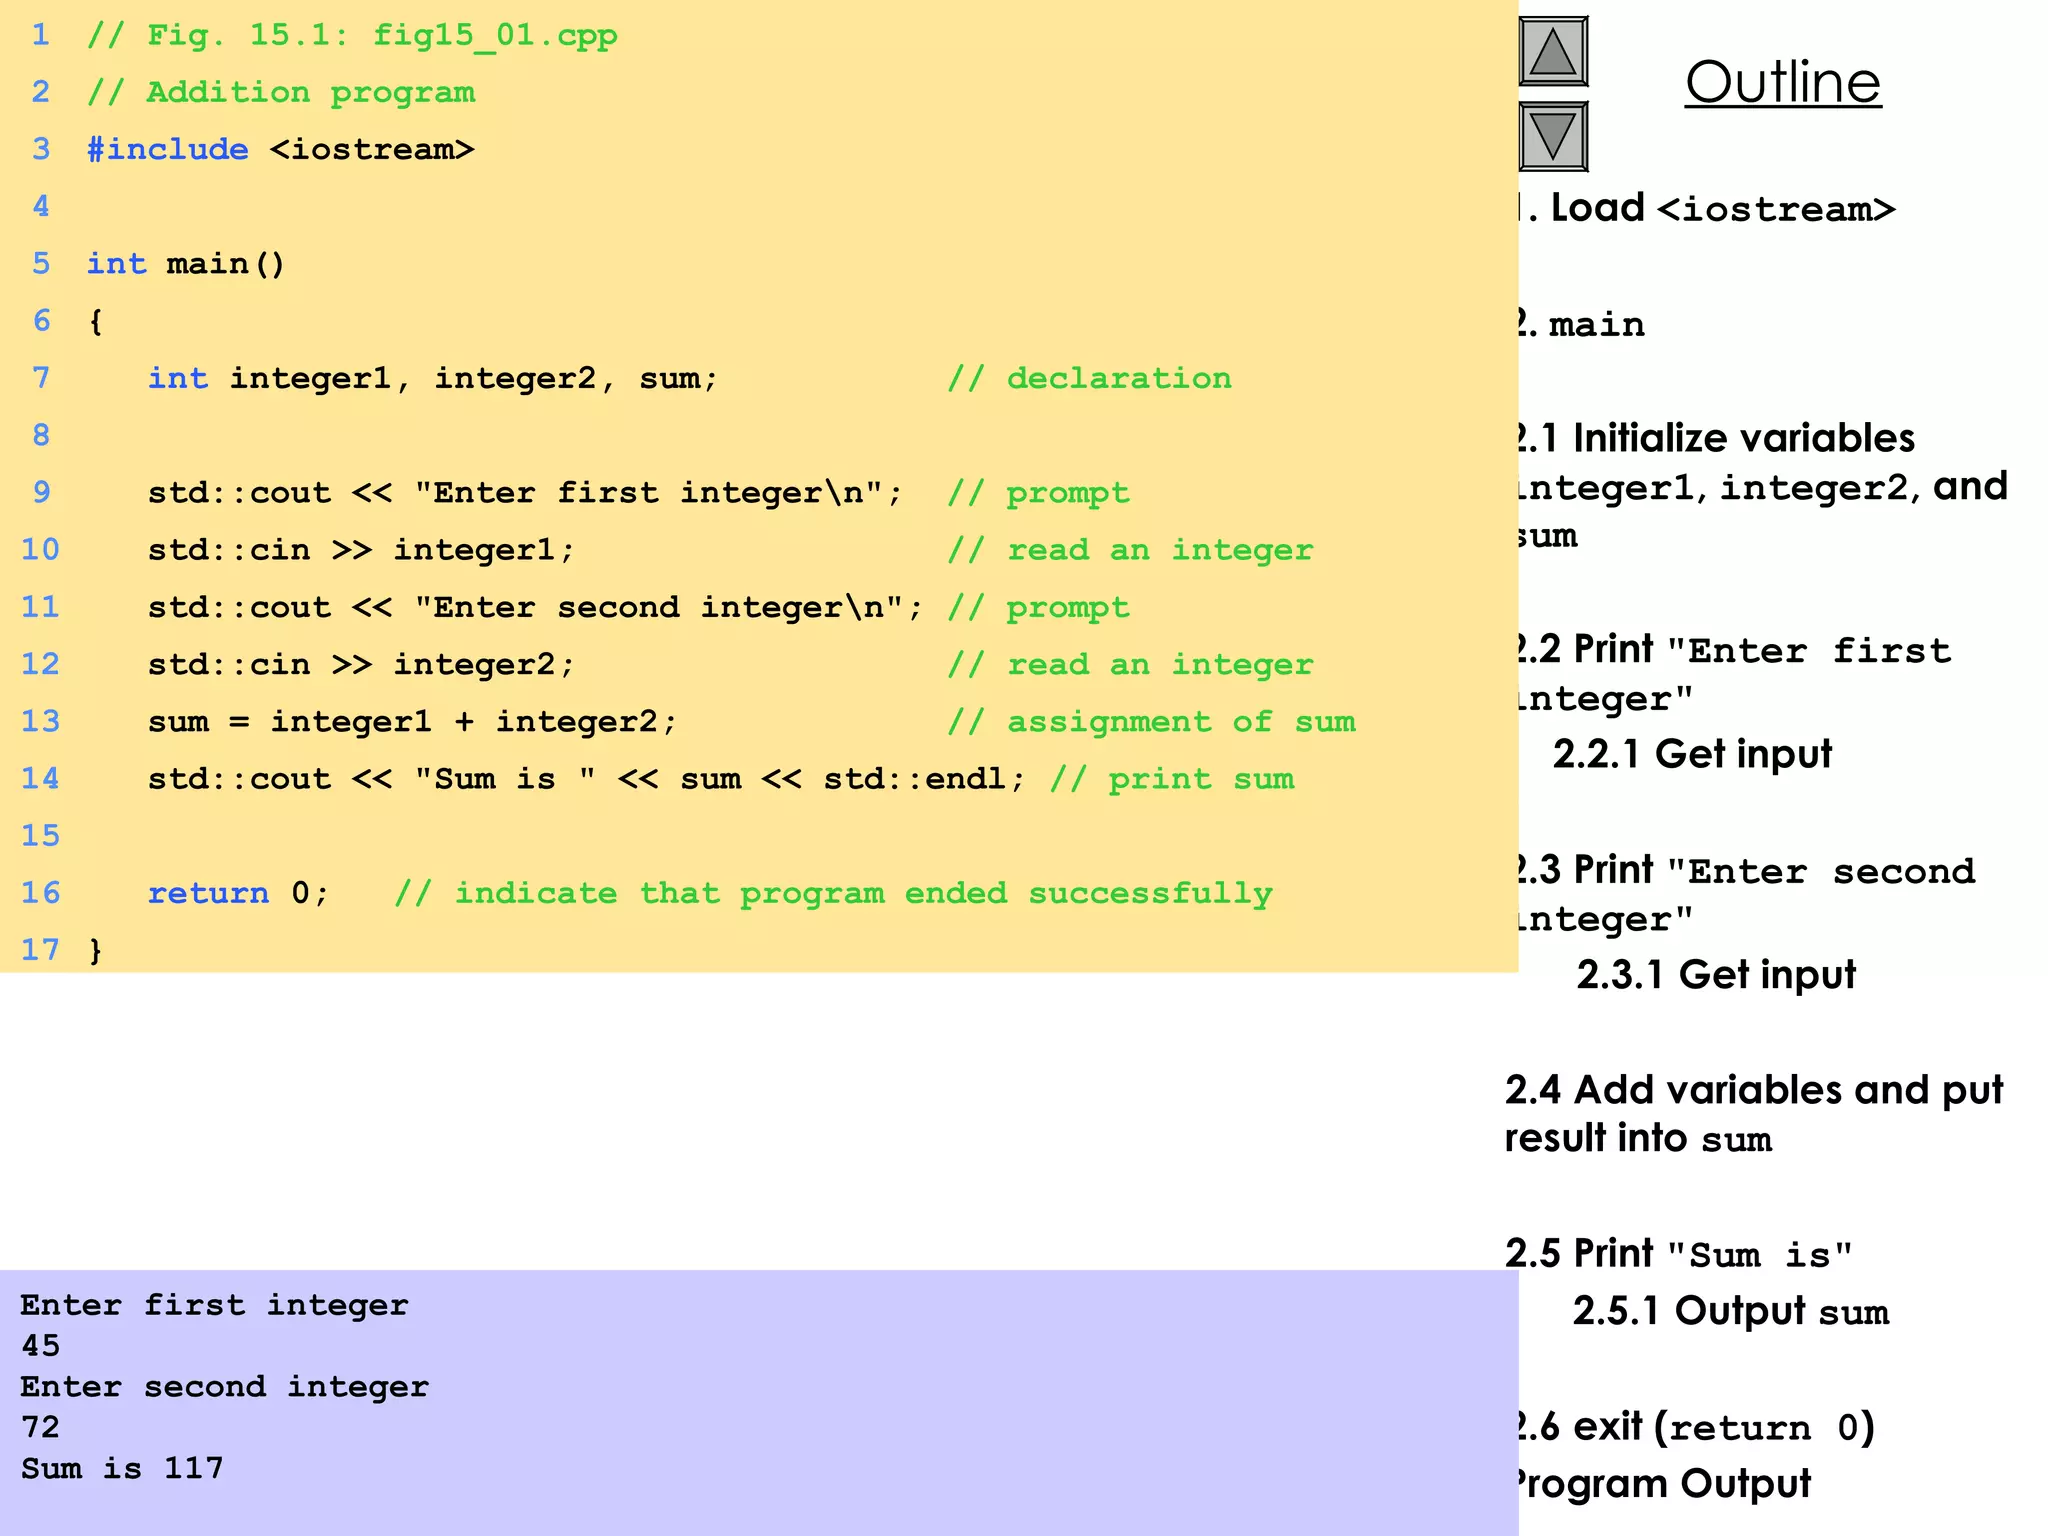Image resolution: width=2048 pixels, height=1536 pixels.
Task: Click the 'int main()' code line
Action: 186,264
